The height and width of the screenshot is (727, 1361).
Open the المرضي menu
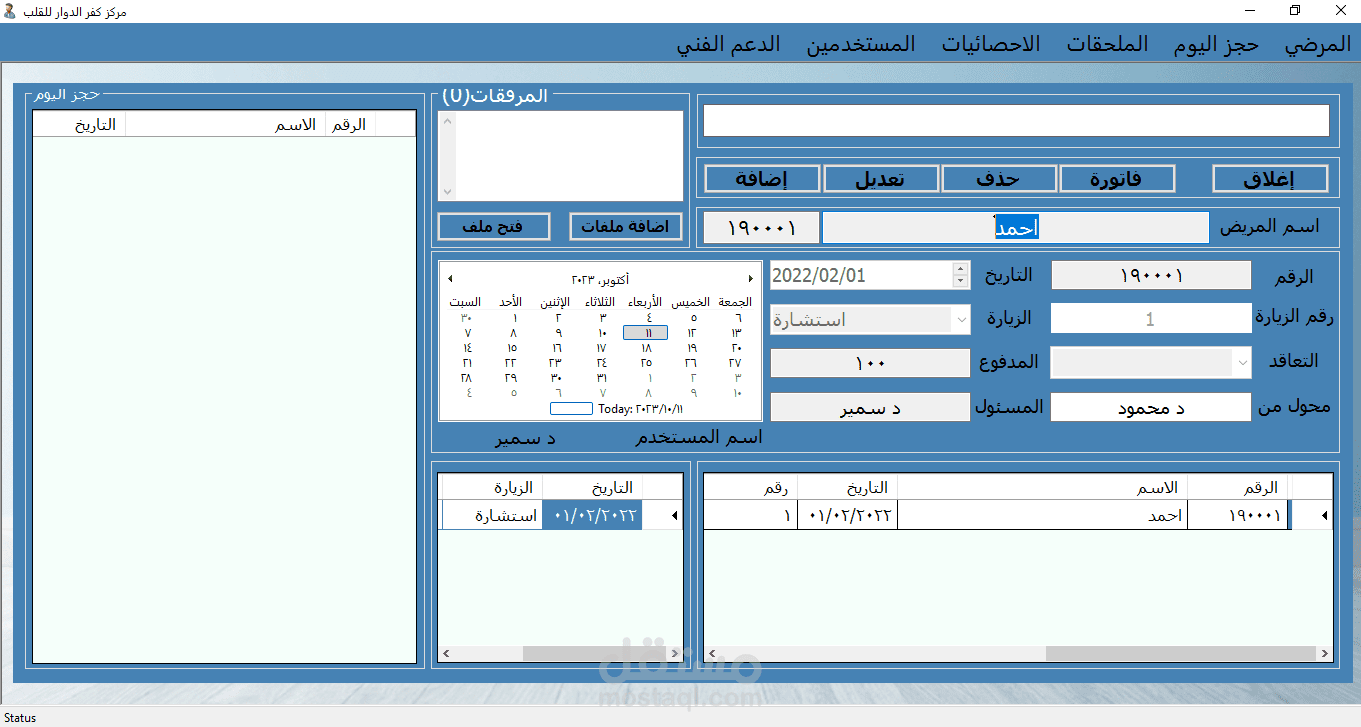(1318, 44)
